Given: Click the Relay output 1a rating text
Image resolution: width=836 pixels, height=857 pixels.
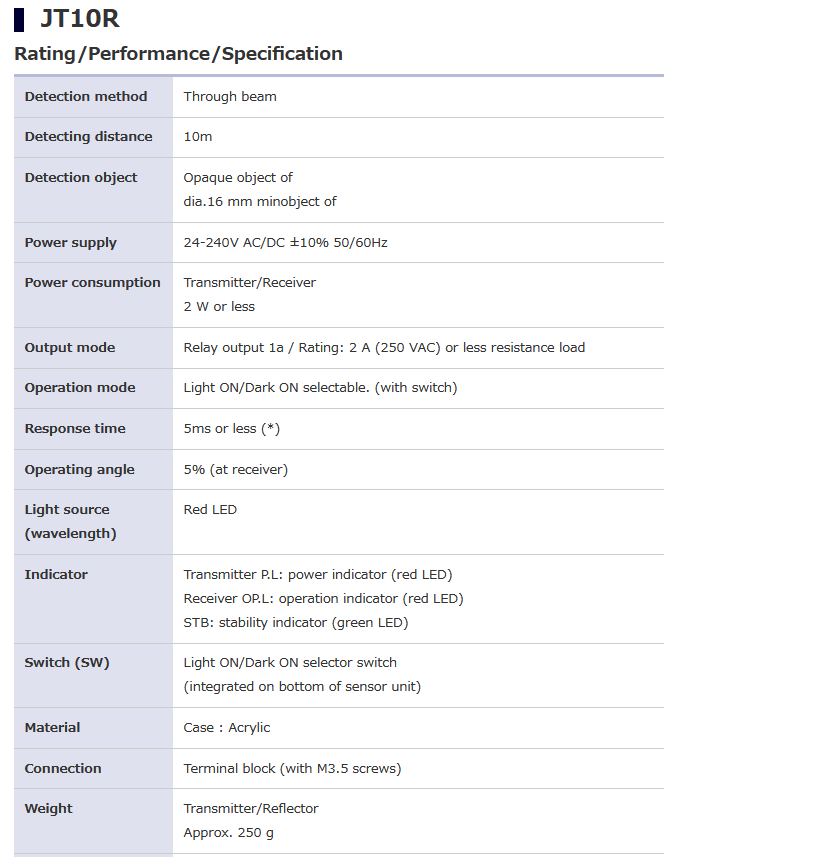Looking at the screenshot, I should click(384, 348).
